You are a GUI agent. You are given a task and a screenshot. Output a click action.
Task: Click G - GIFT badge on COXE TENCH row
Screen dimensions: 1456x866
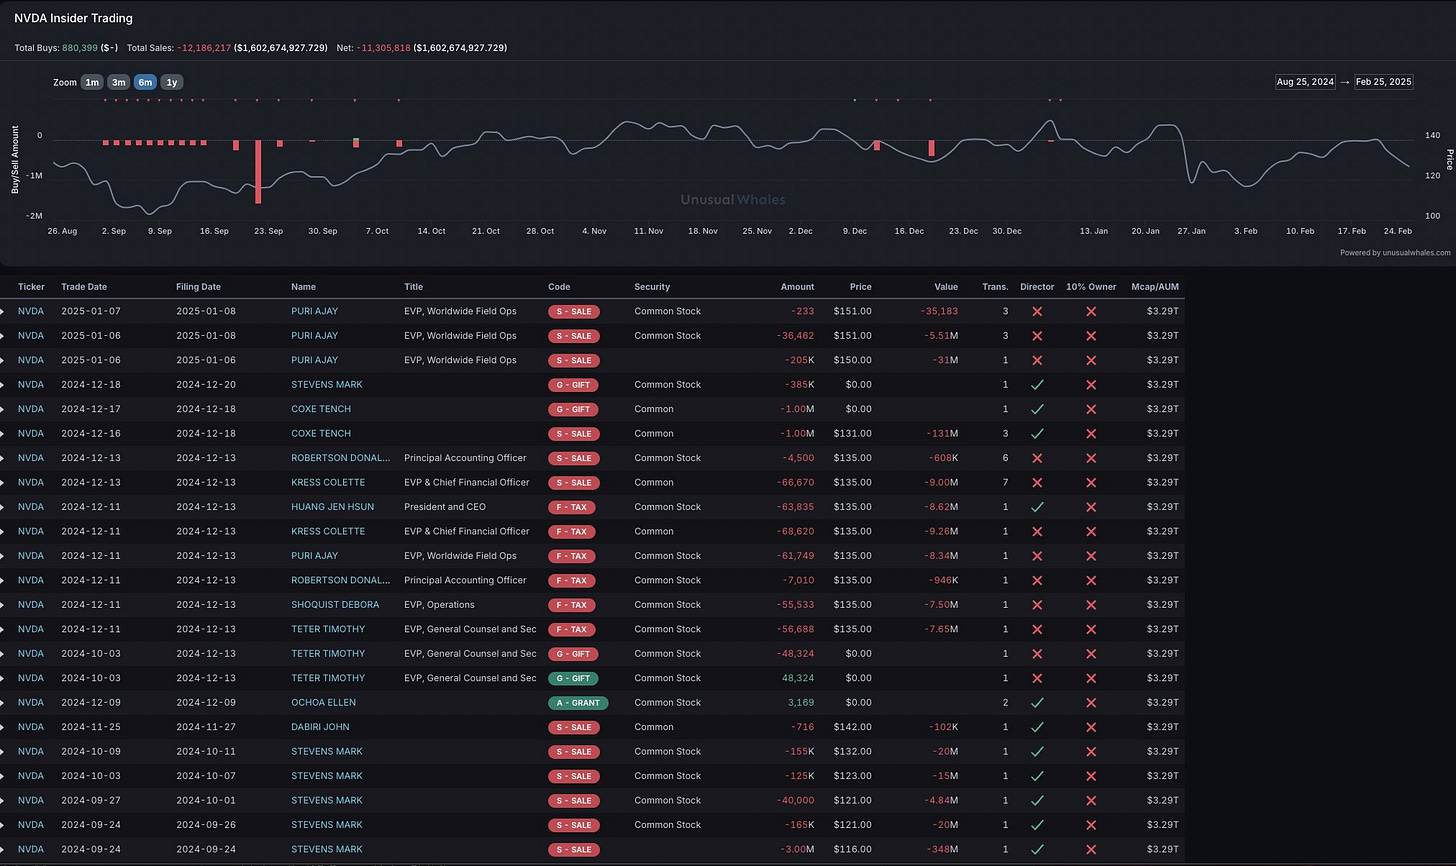pyautogui.click(x=573, y=409)
